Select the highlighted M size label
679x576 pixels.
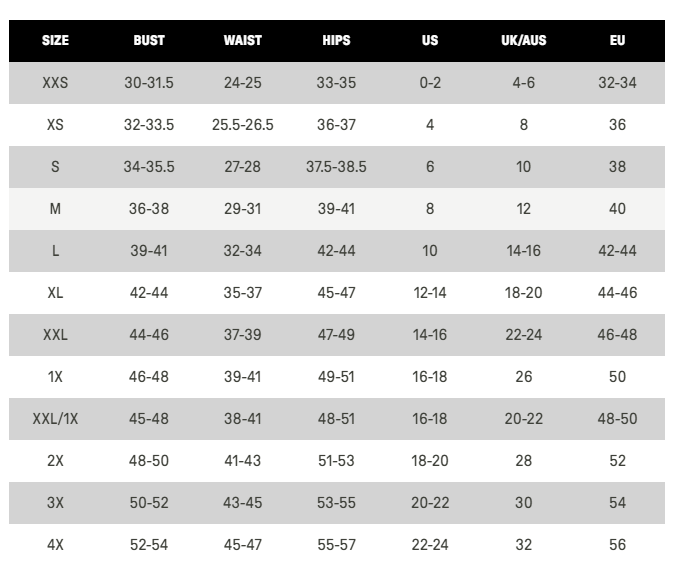coord(55,209)
